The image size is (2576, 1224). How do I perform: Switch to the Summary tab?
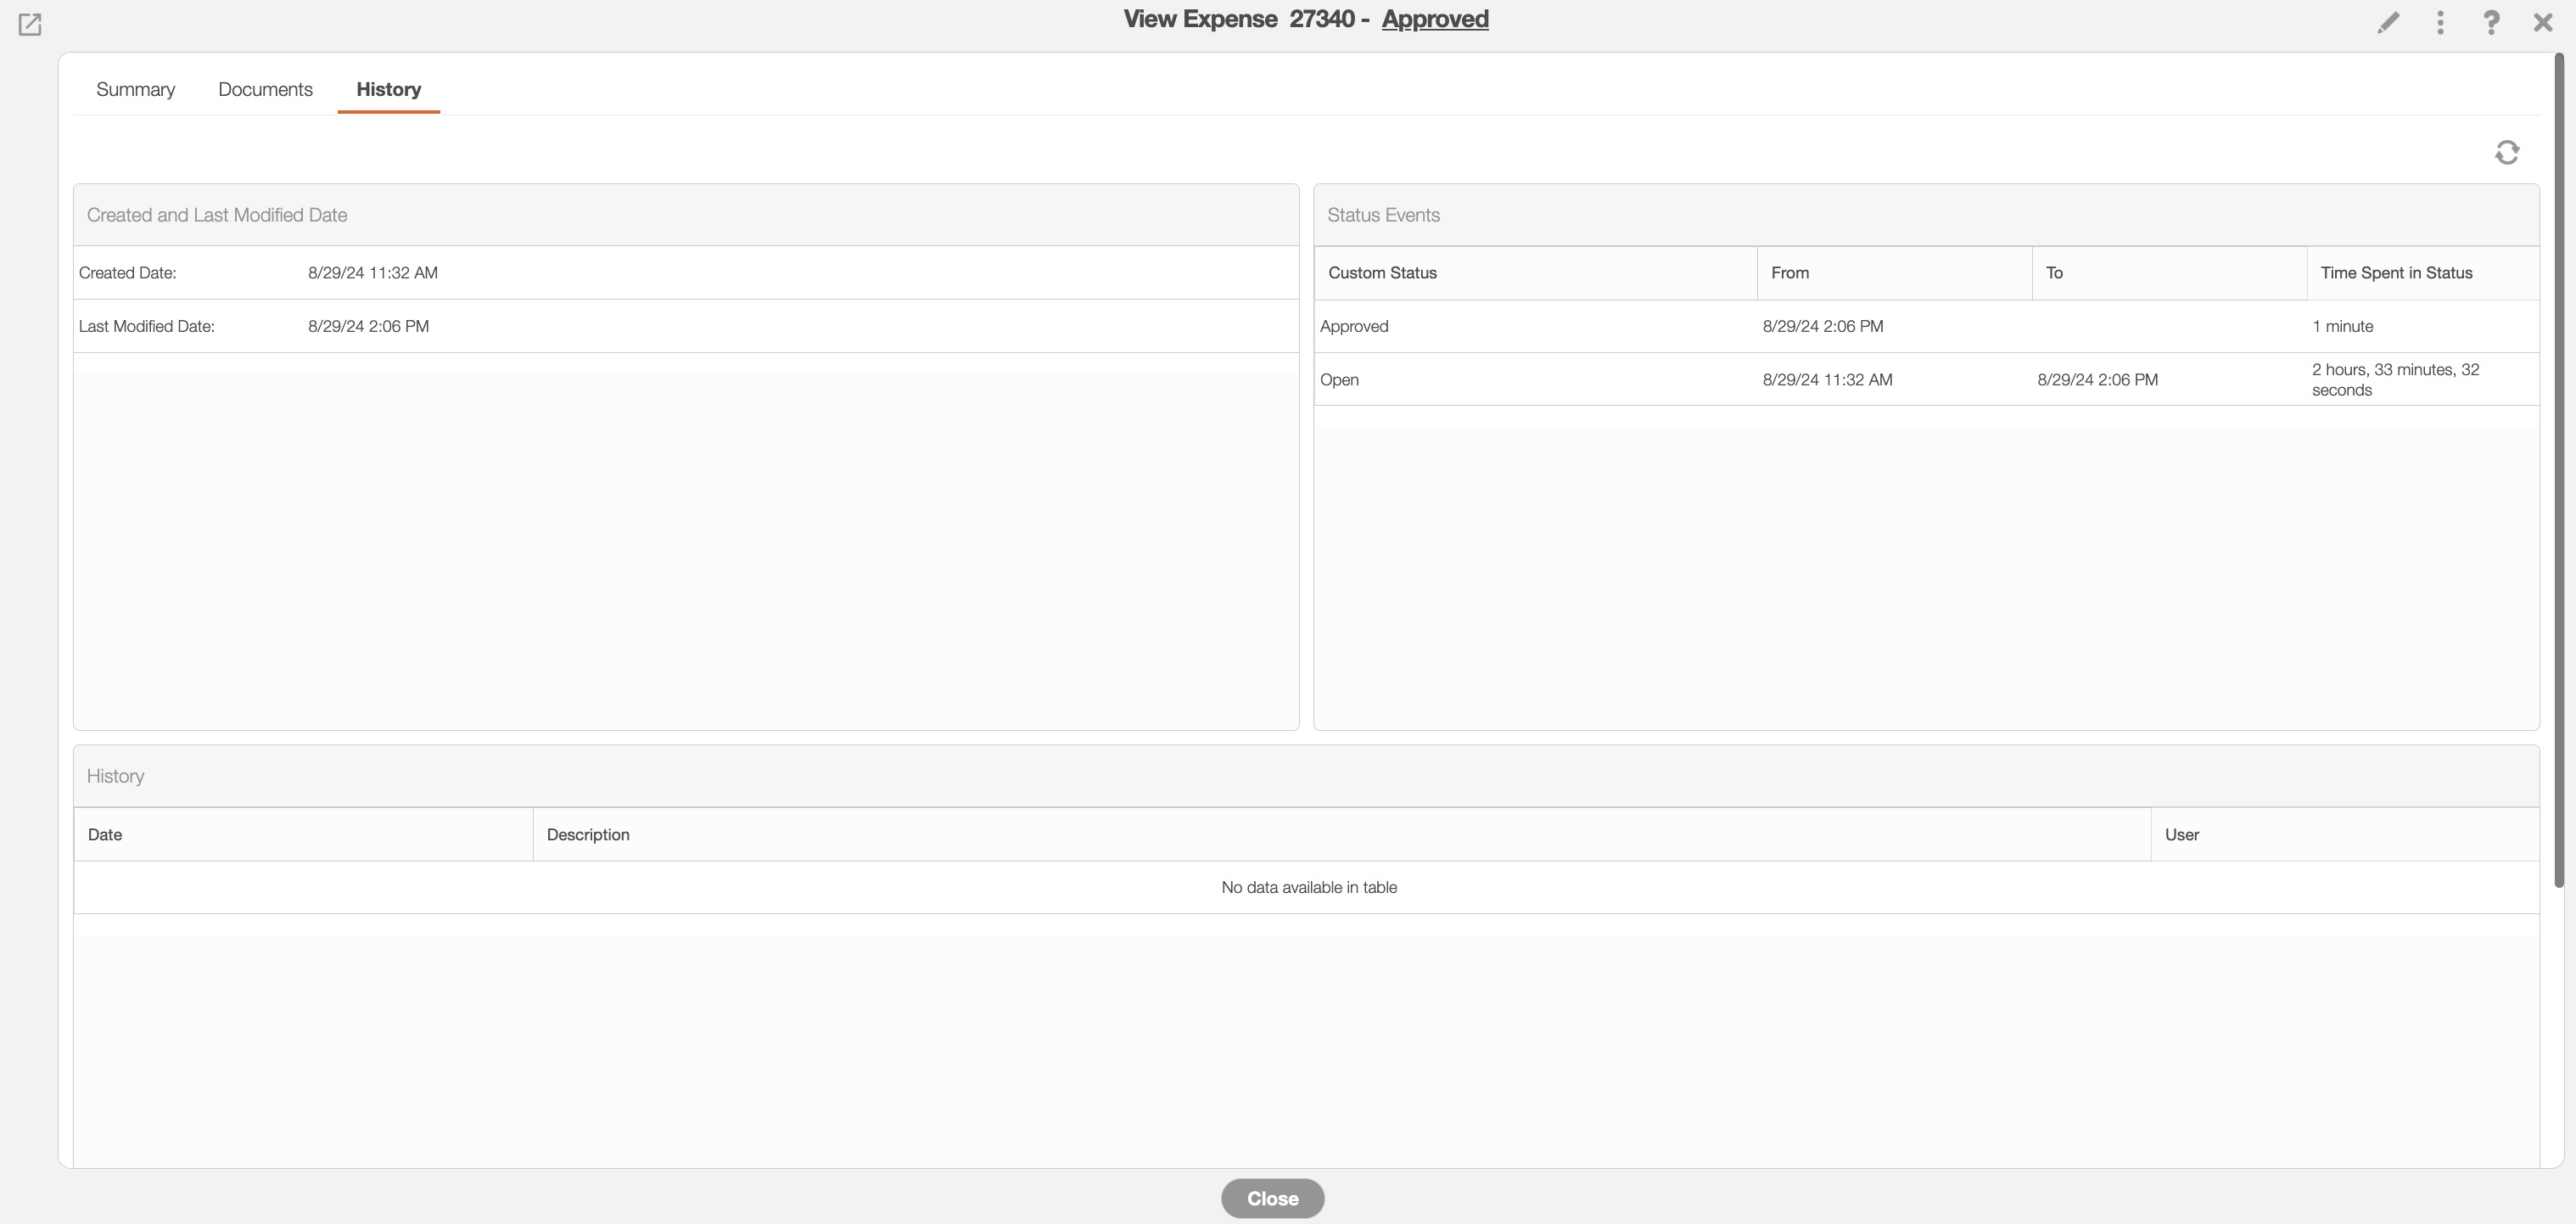pyautogui.click(x=135, y=89)
